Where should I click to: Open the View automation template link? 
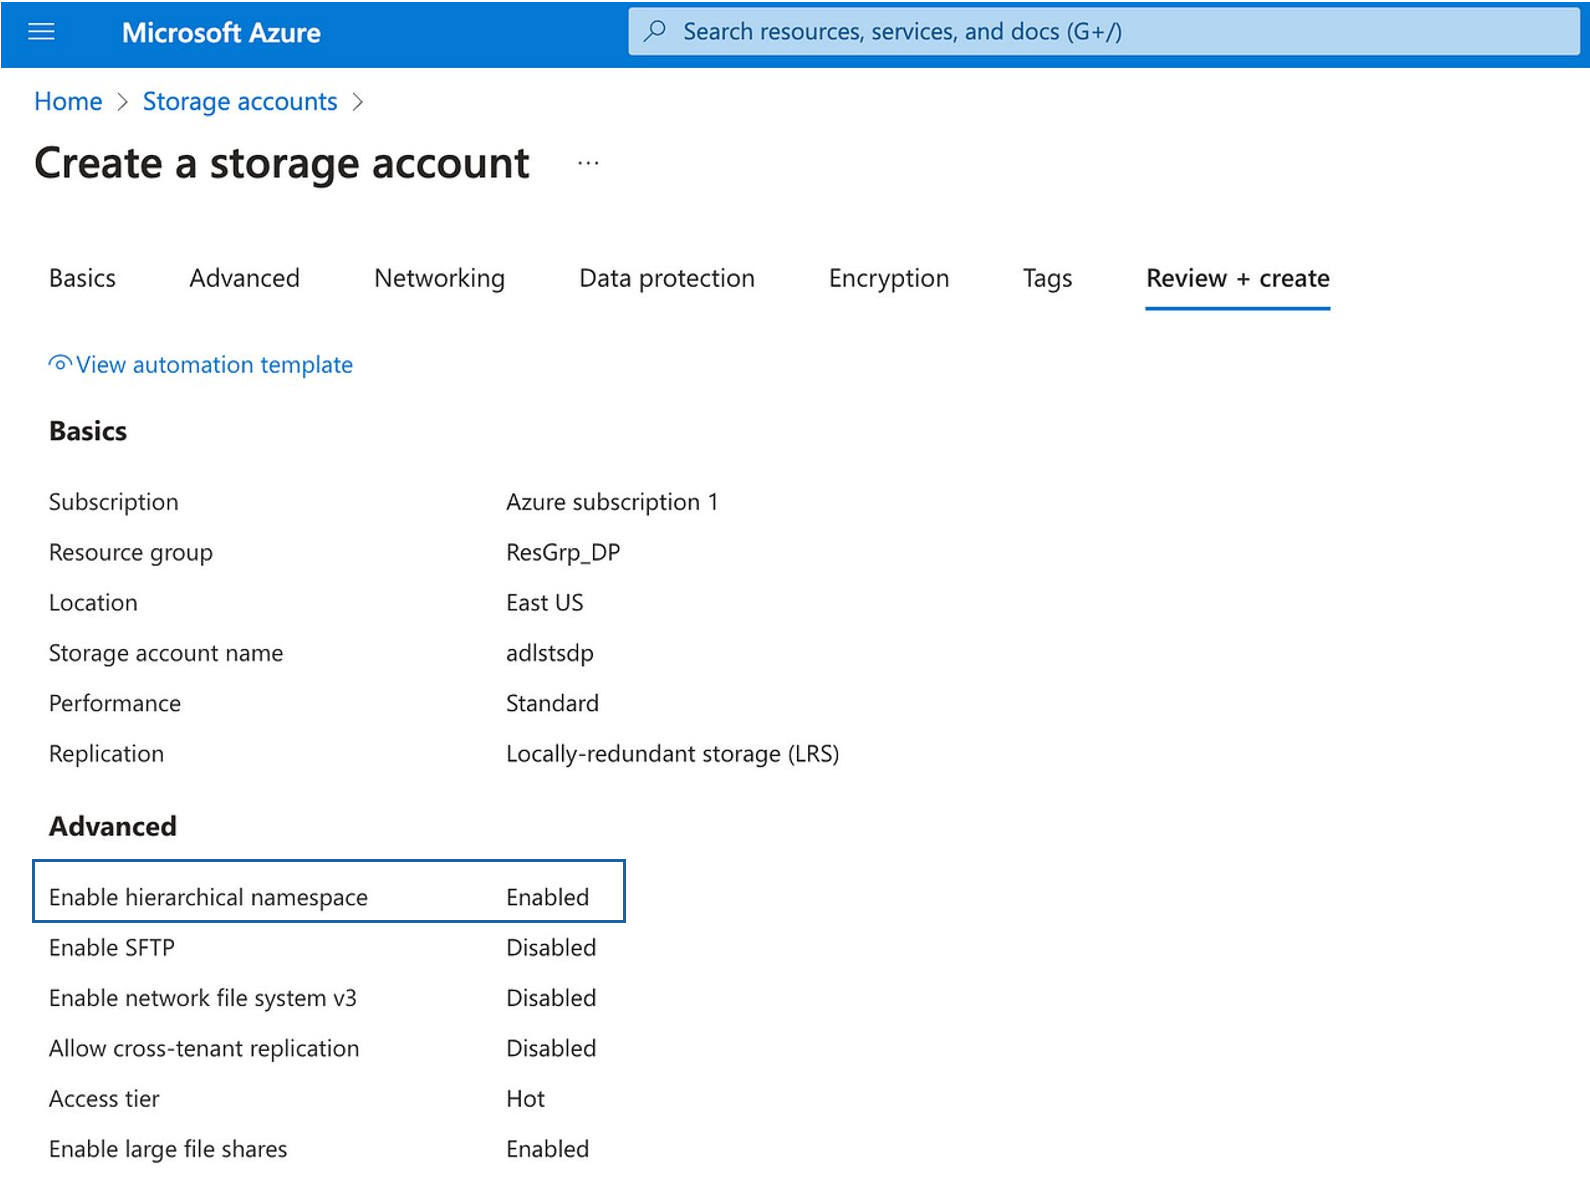214,365
